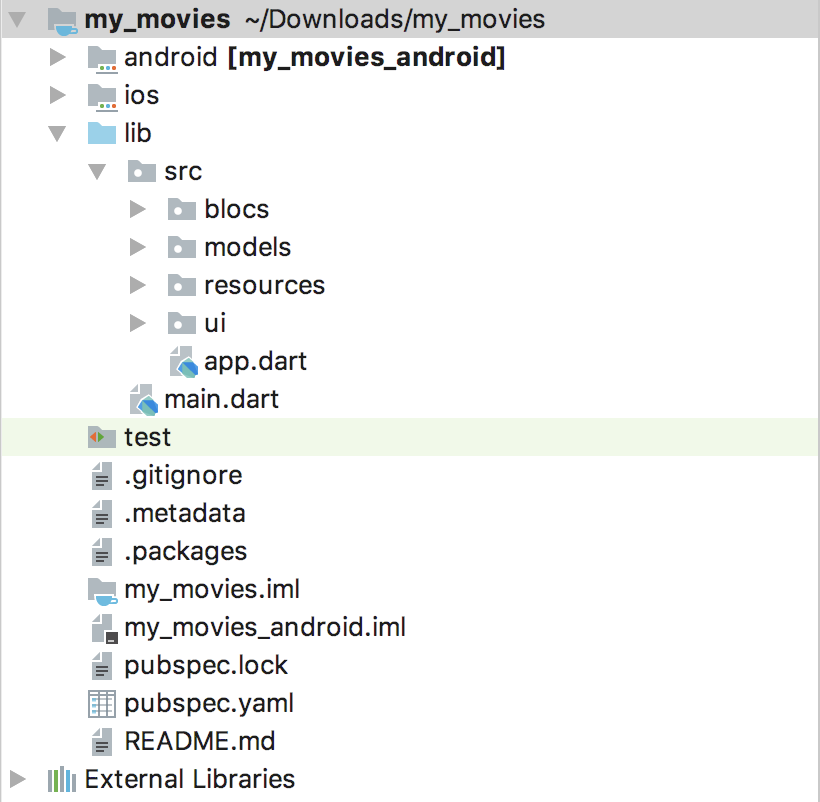This screenshot has width=820, height=802.
Task: Click the External Libraries bars icon
Action: tap(62, 779)
